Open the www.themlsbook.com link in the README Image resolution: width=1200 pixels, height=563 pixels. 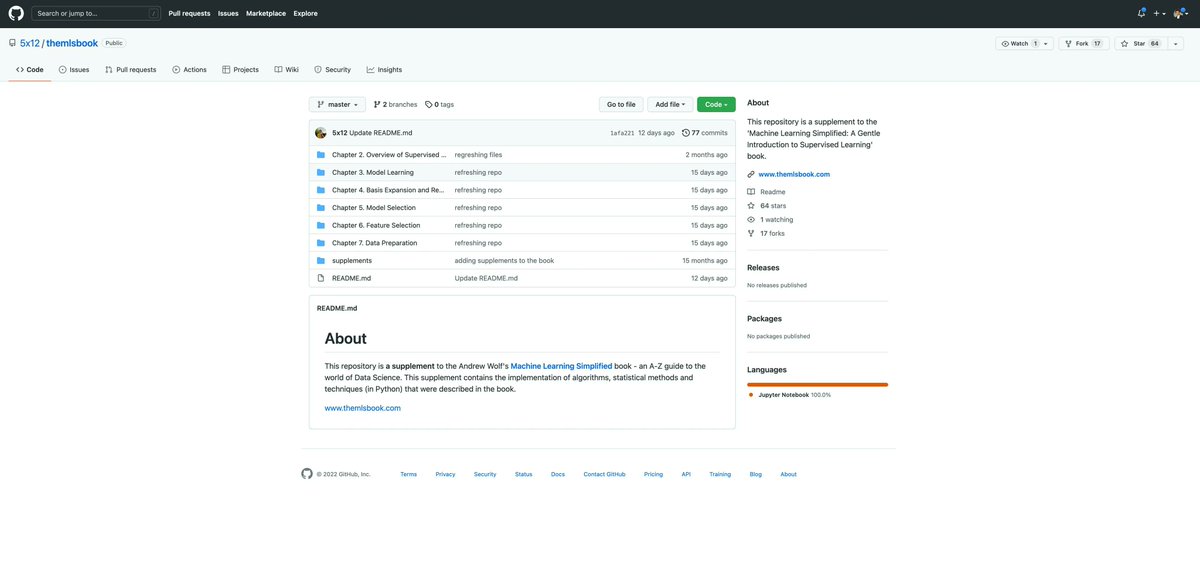362,408
